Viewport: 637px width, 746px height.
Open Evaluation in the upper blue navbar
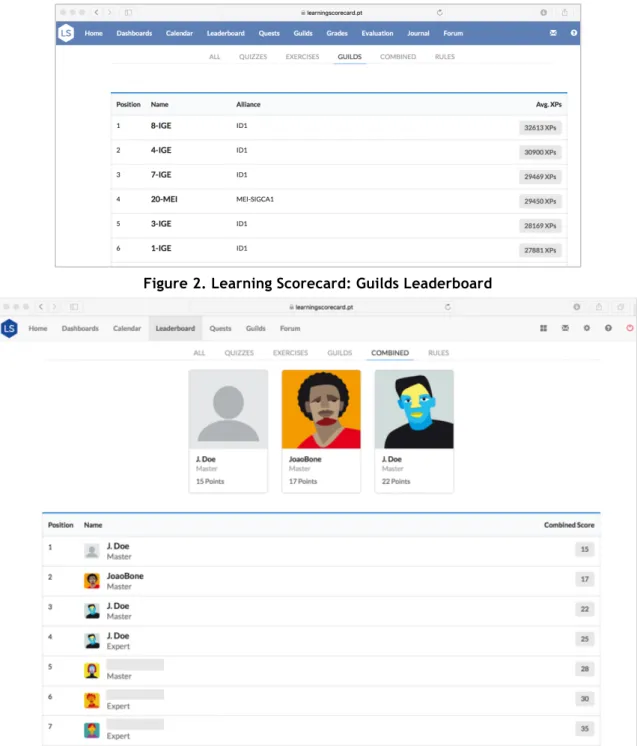coord(377,33)
